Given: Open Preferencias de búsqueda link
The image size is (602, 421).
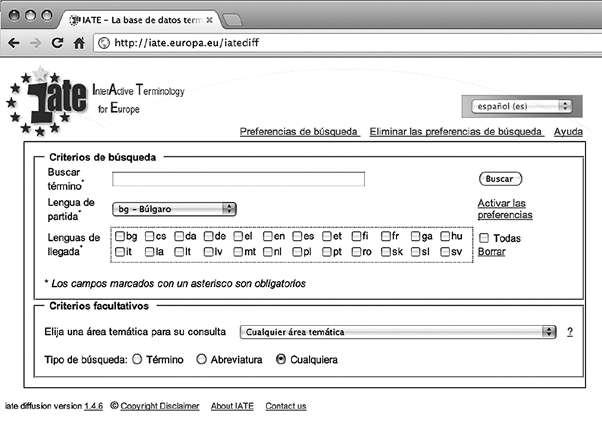Looking at the screenshot, I should pos(299,132).
